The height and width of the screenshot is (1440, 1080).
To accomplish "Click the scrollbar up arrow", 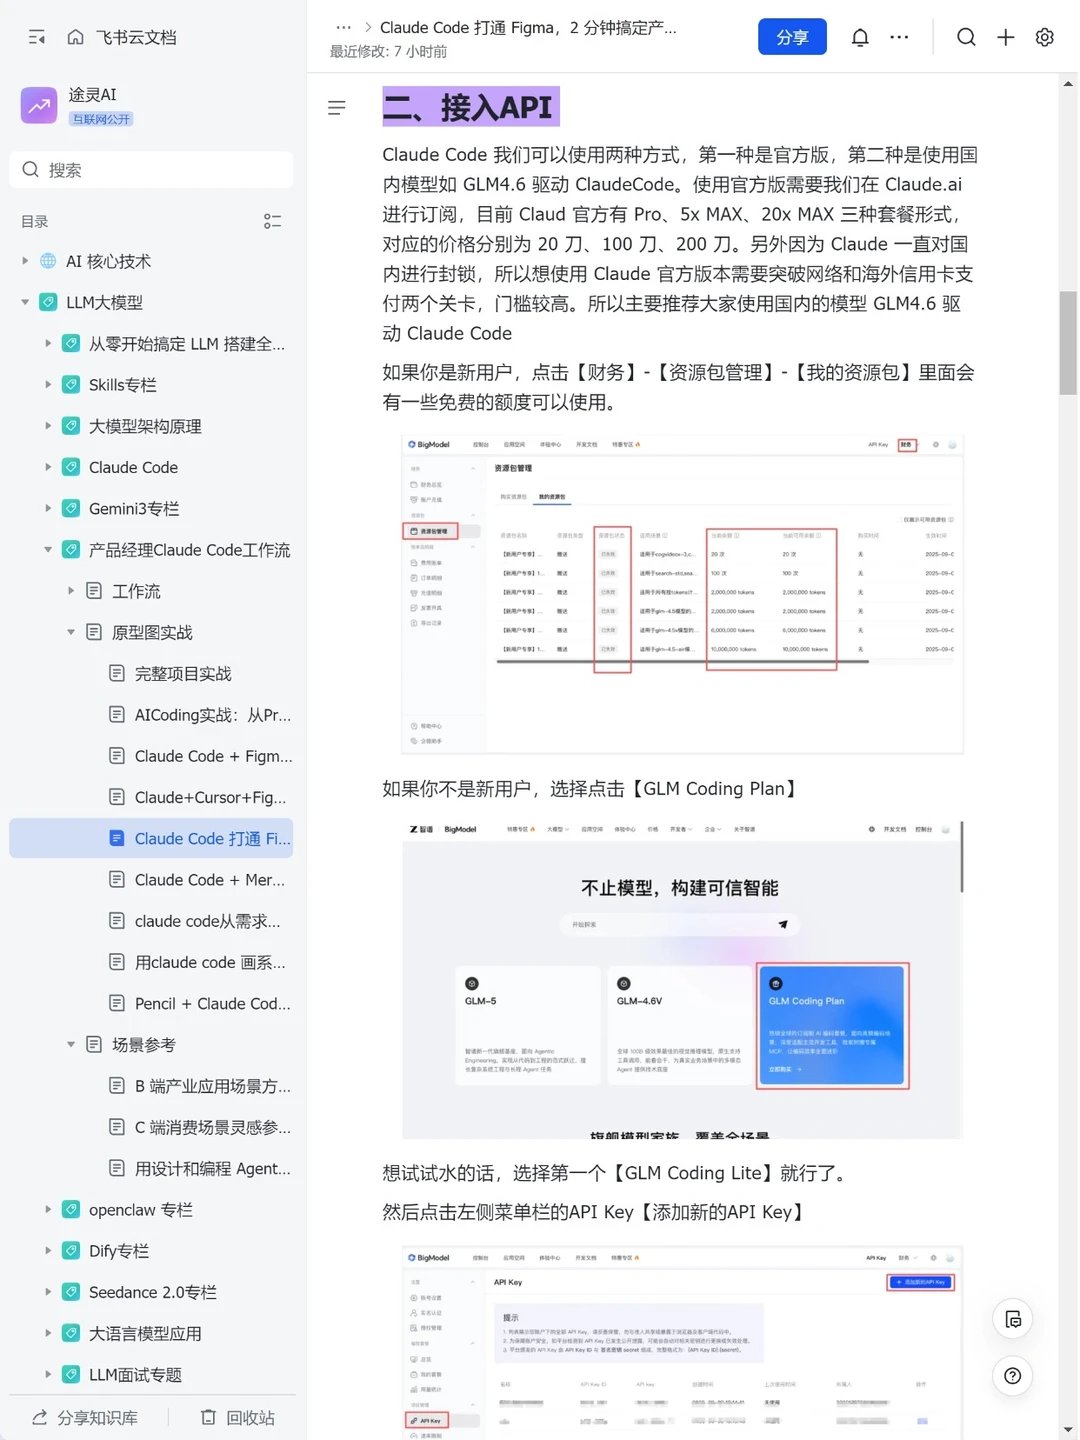I will (1068, 84).
